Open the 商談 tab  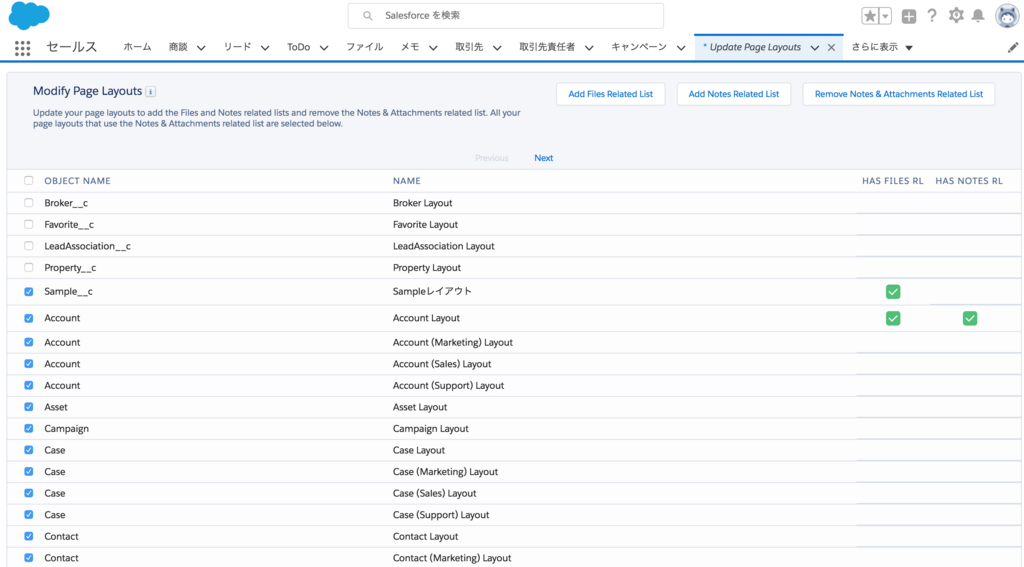[x=178, y=47]
